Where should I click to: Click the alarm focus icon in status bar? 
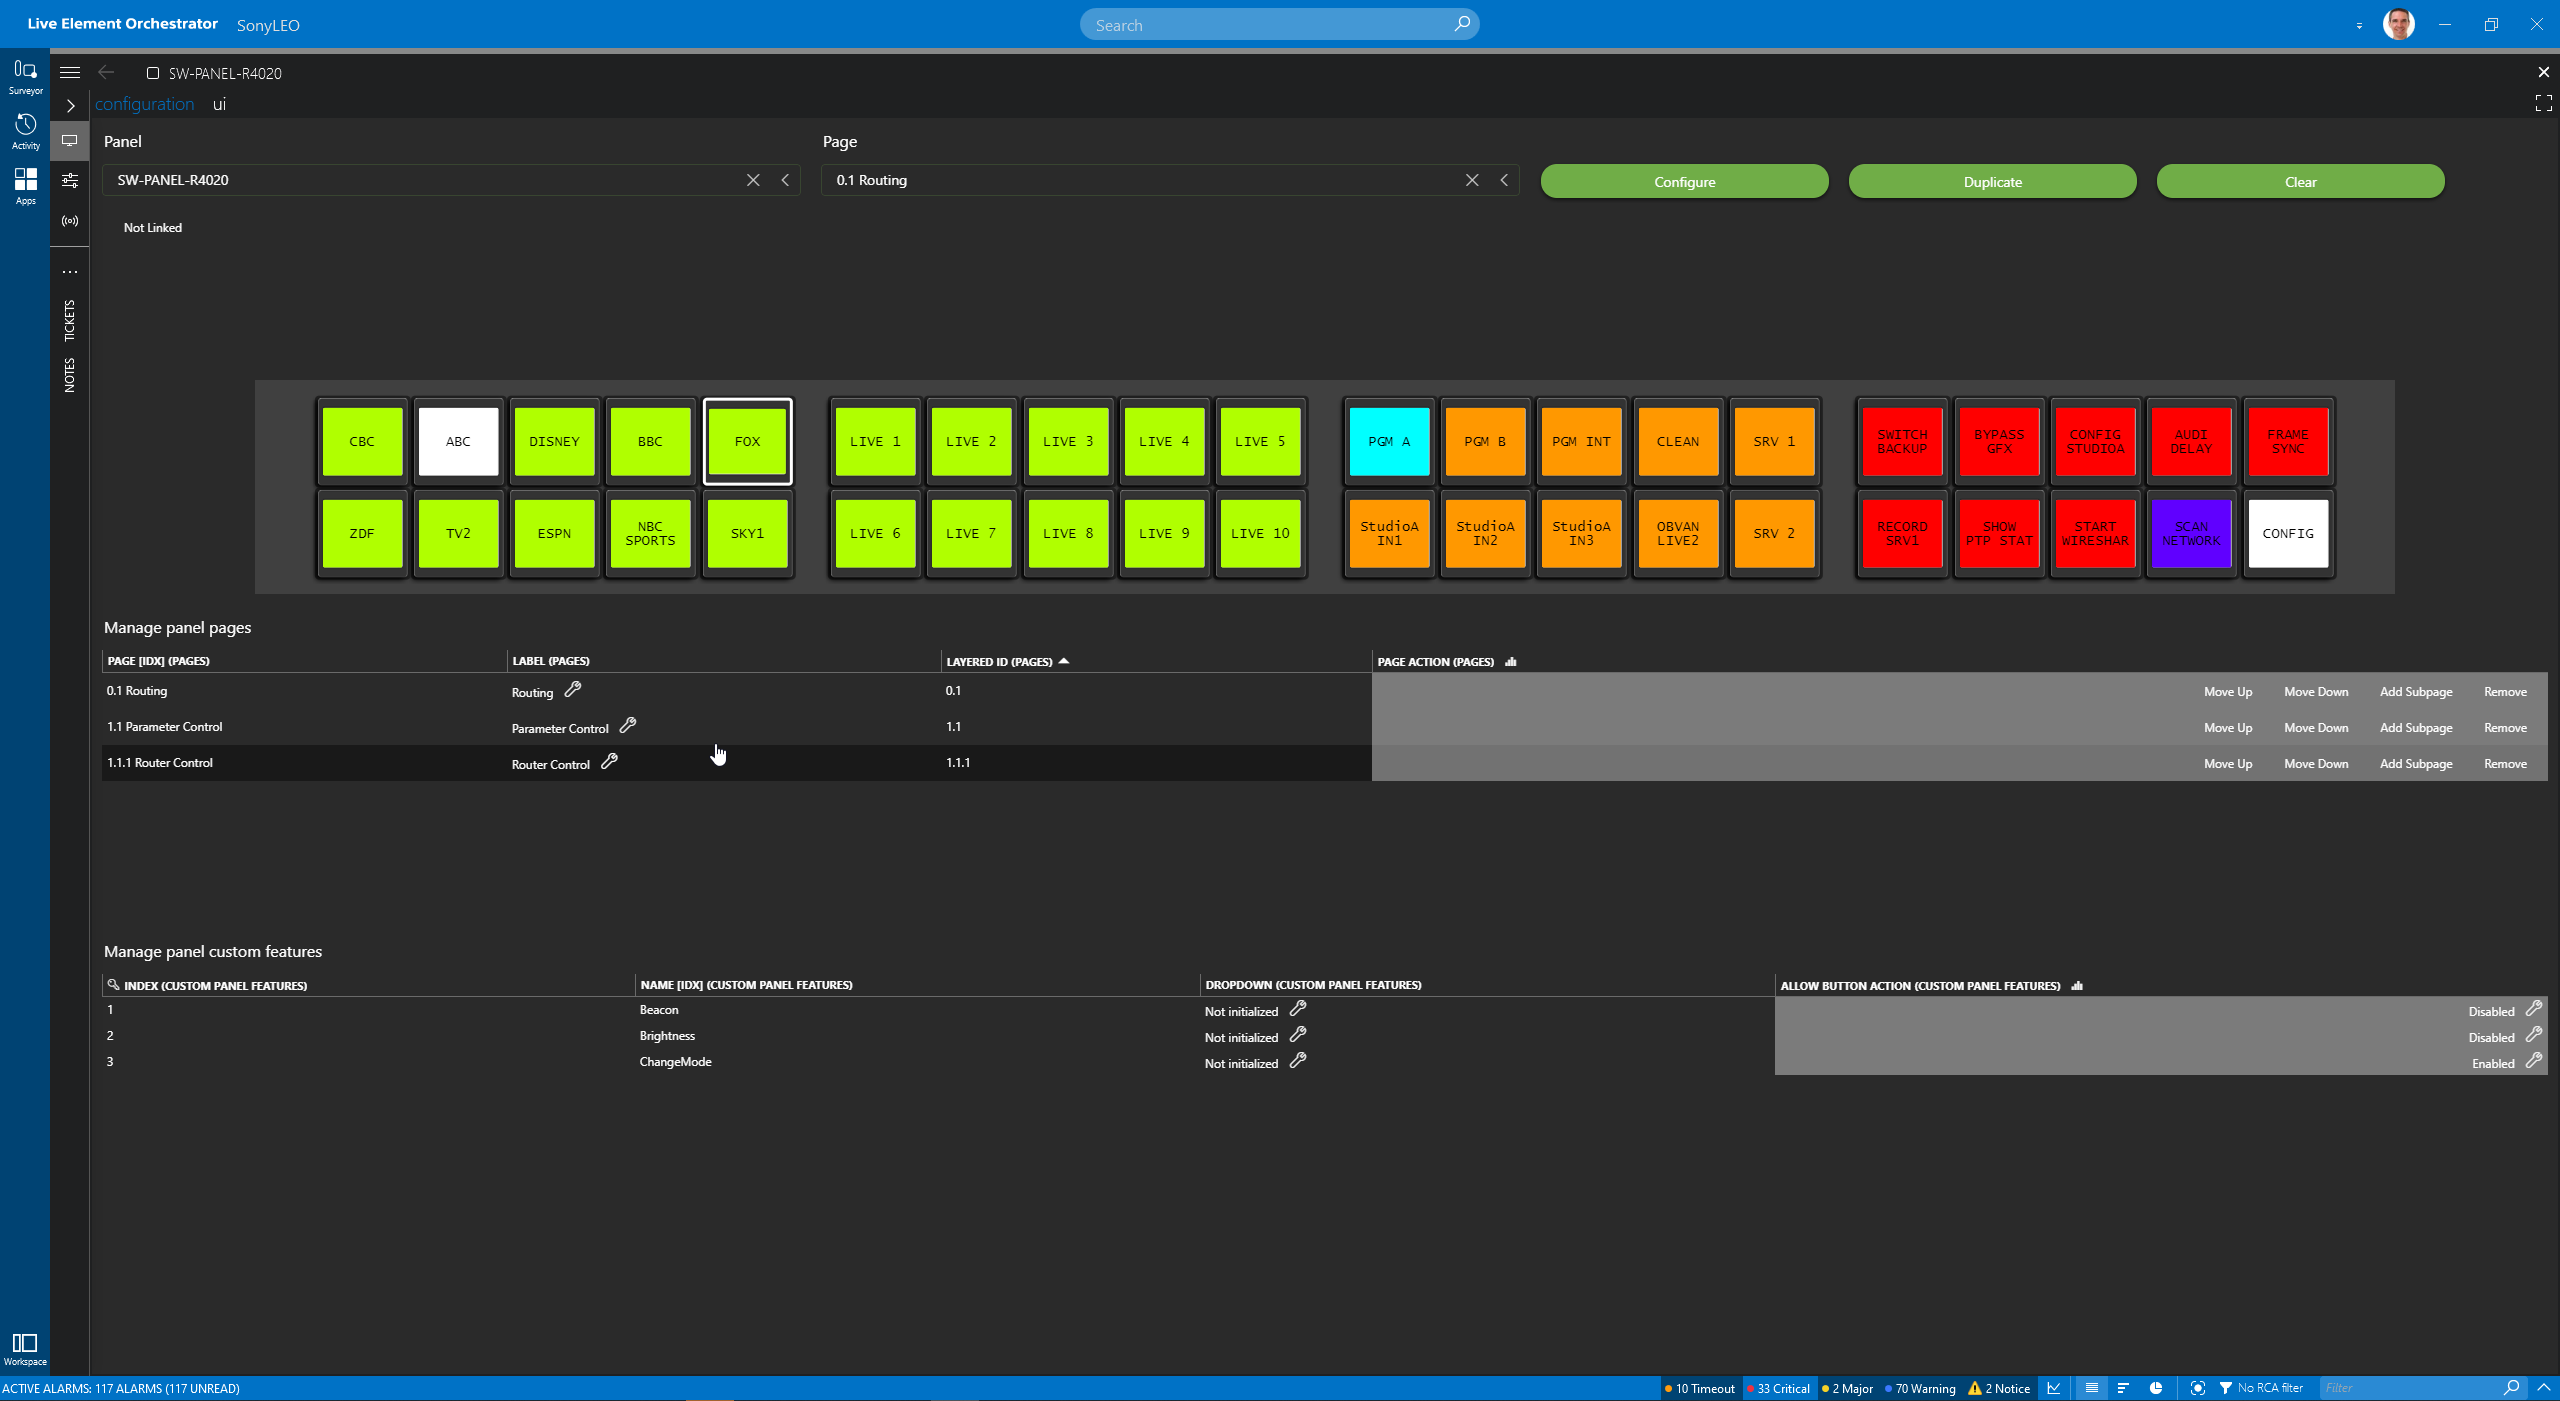point(2197,1388)
